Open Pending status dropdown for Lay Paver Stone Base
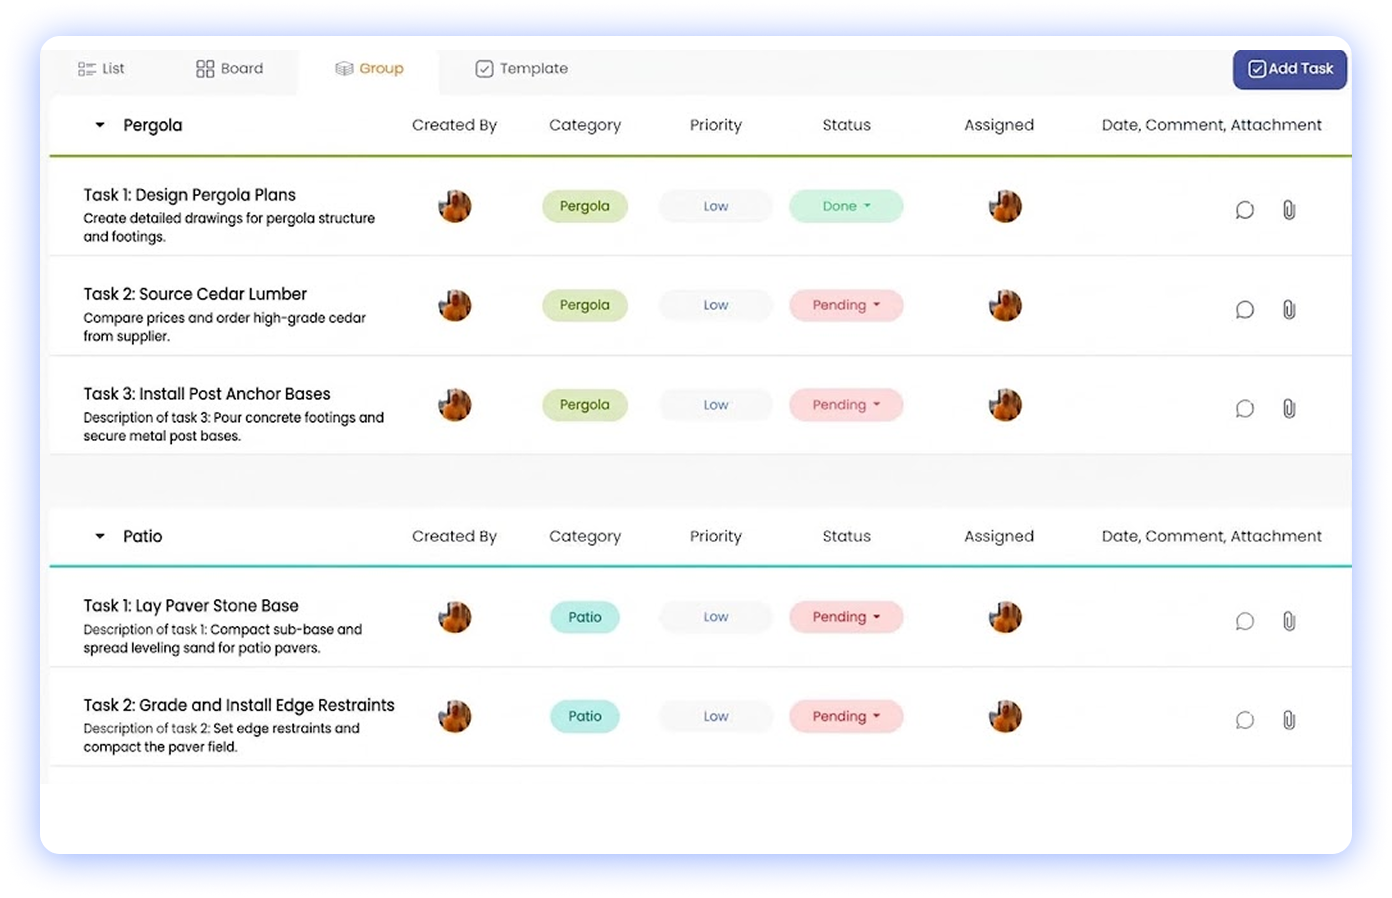The height and width of the screenshot is (898, 1392). [x=846, y=617]
